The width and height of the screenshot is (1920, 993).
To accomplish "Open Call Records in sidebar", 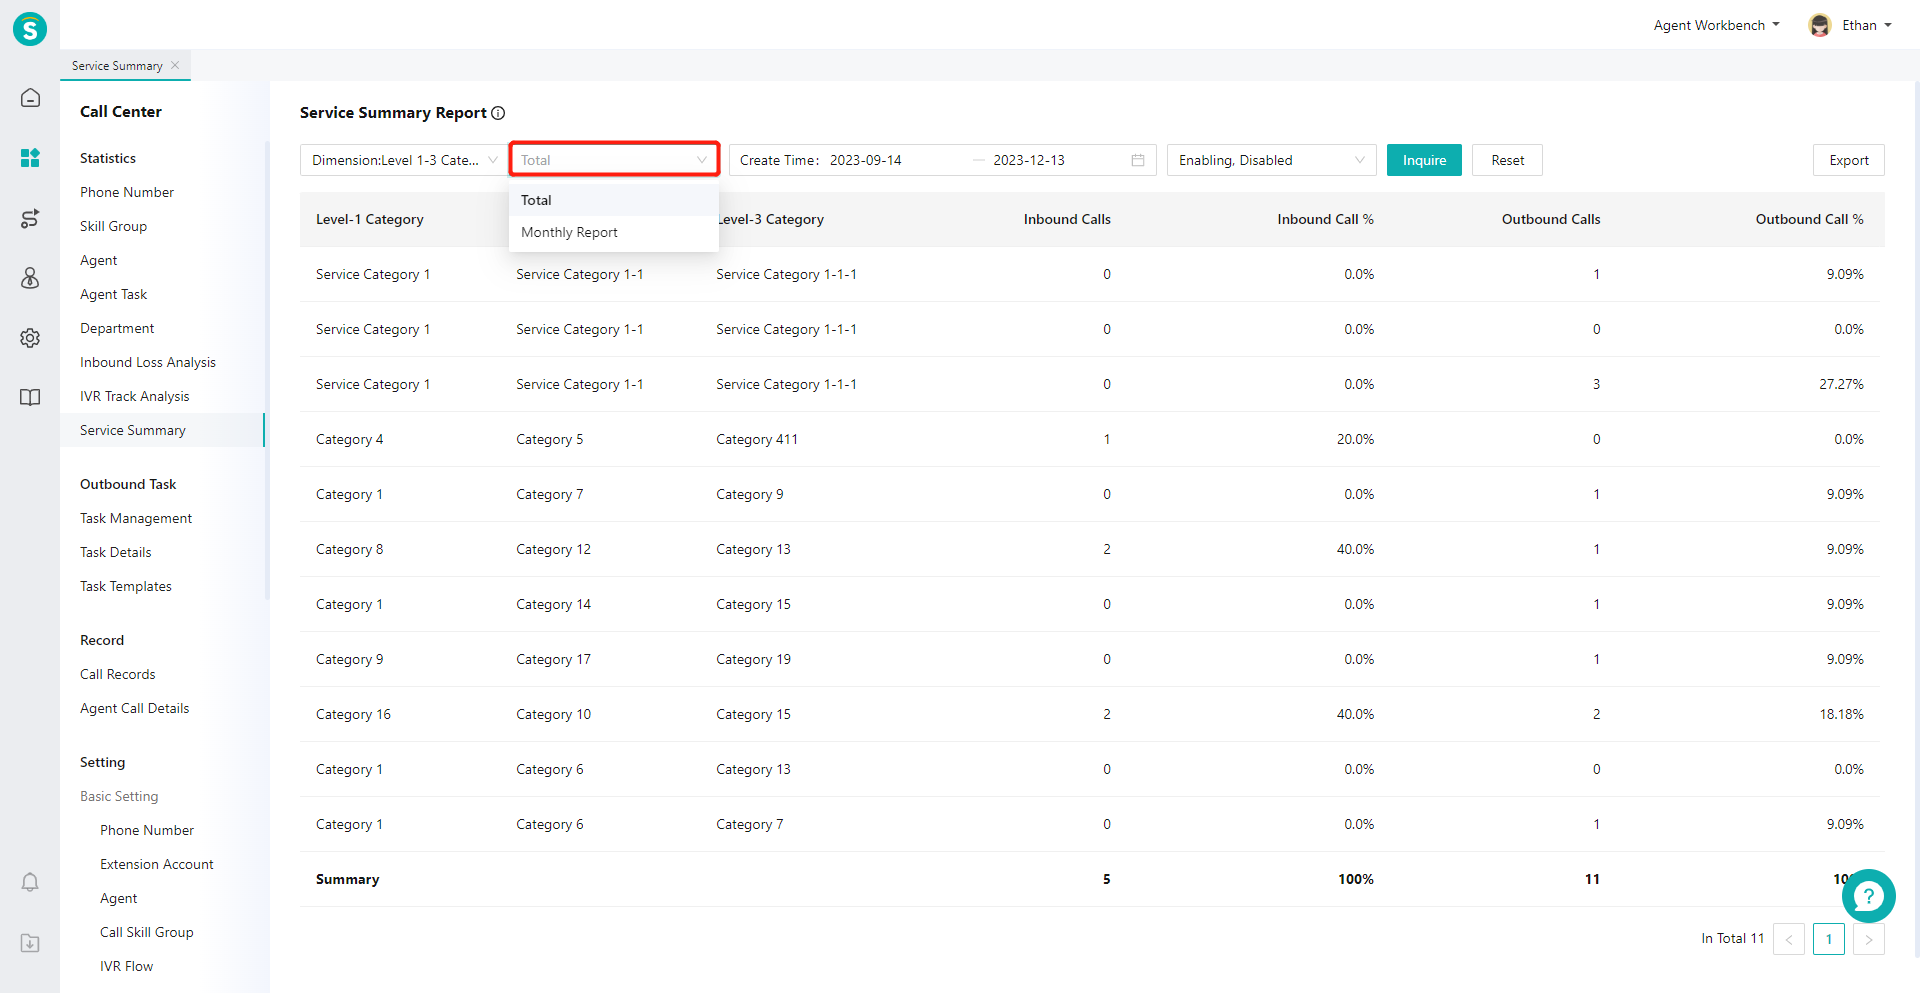I will point(118,674).
